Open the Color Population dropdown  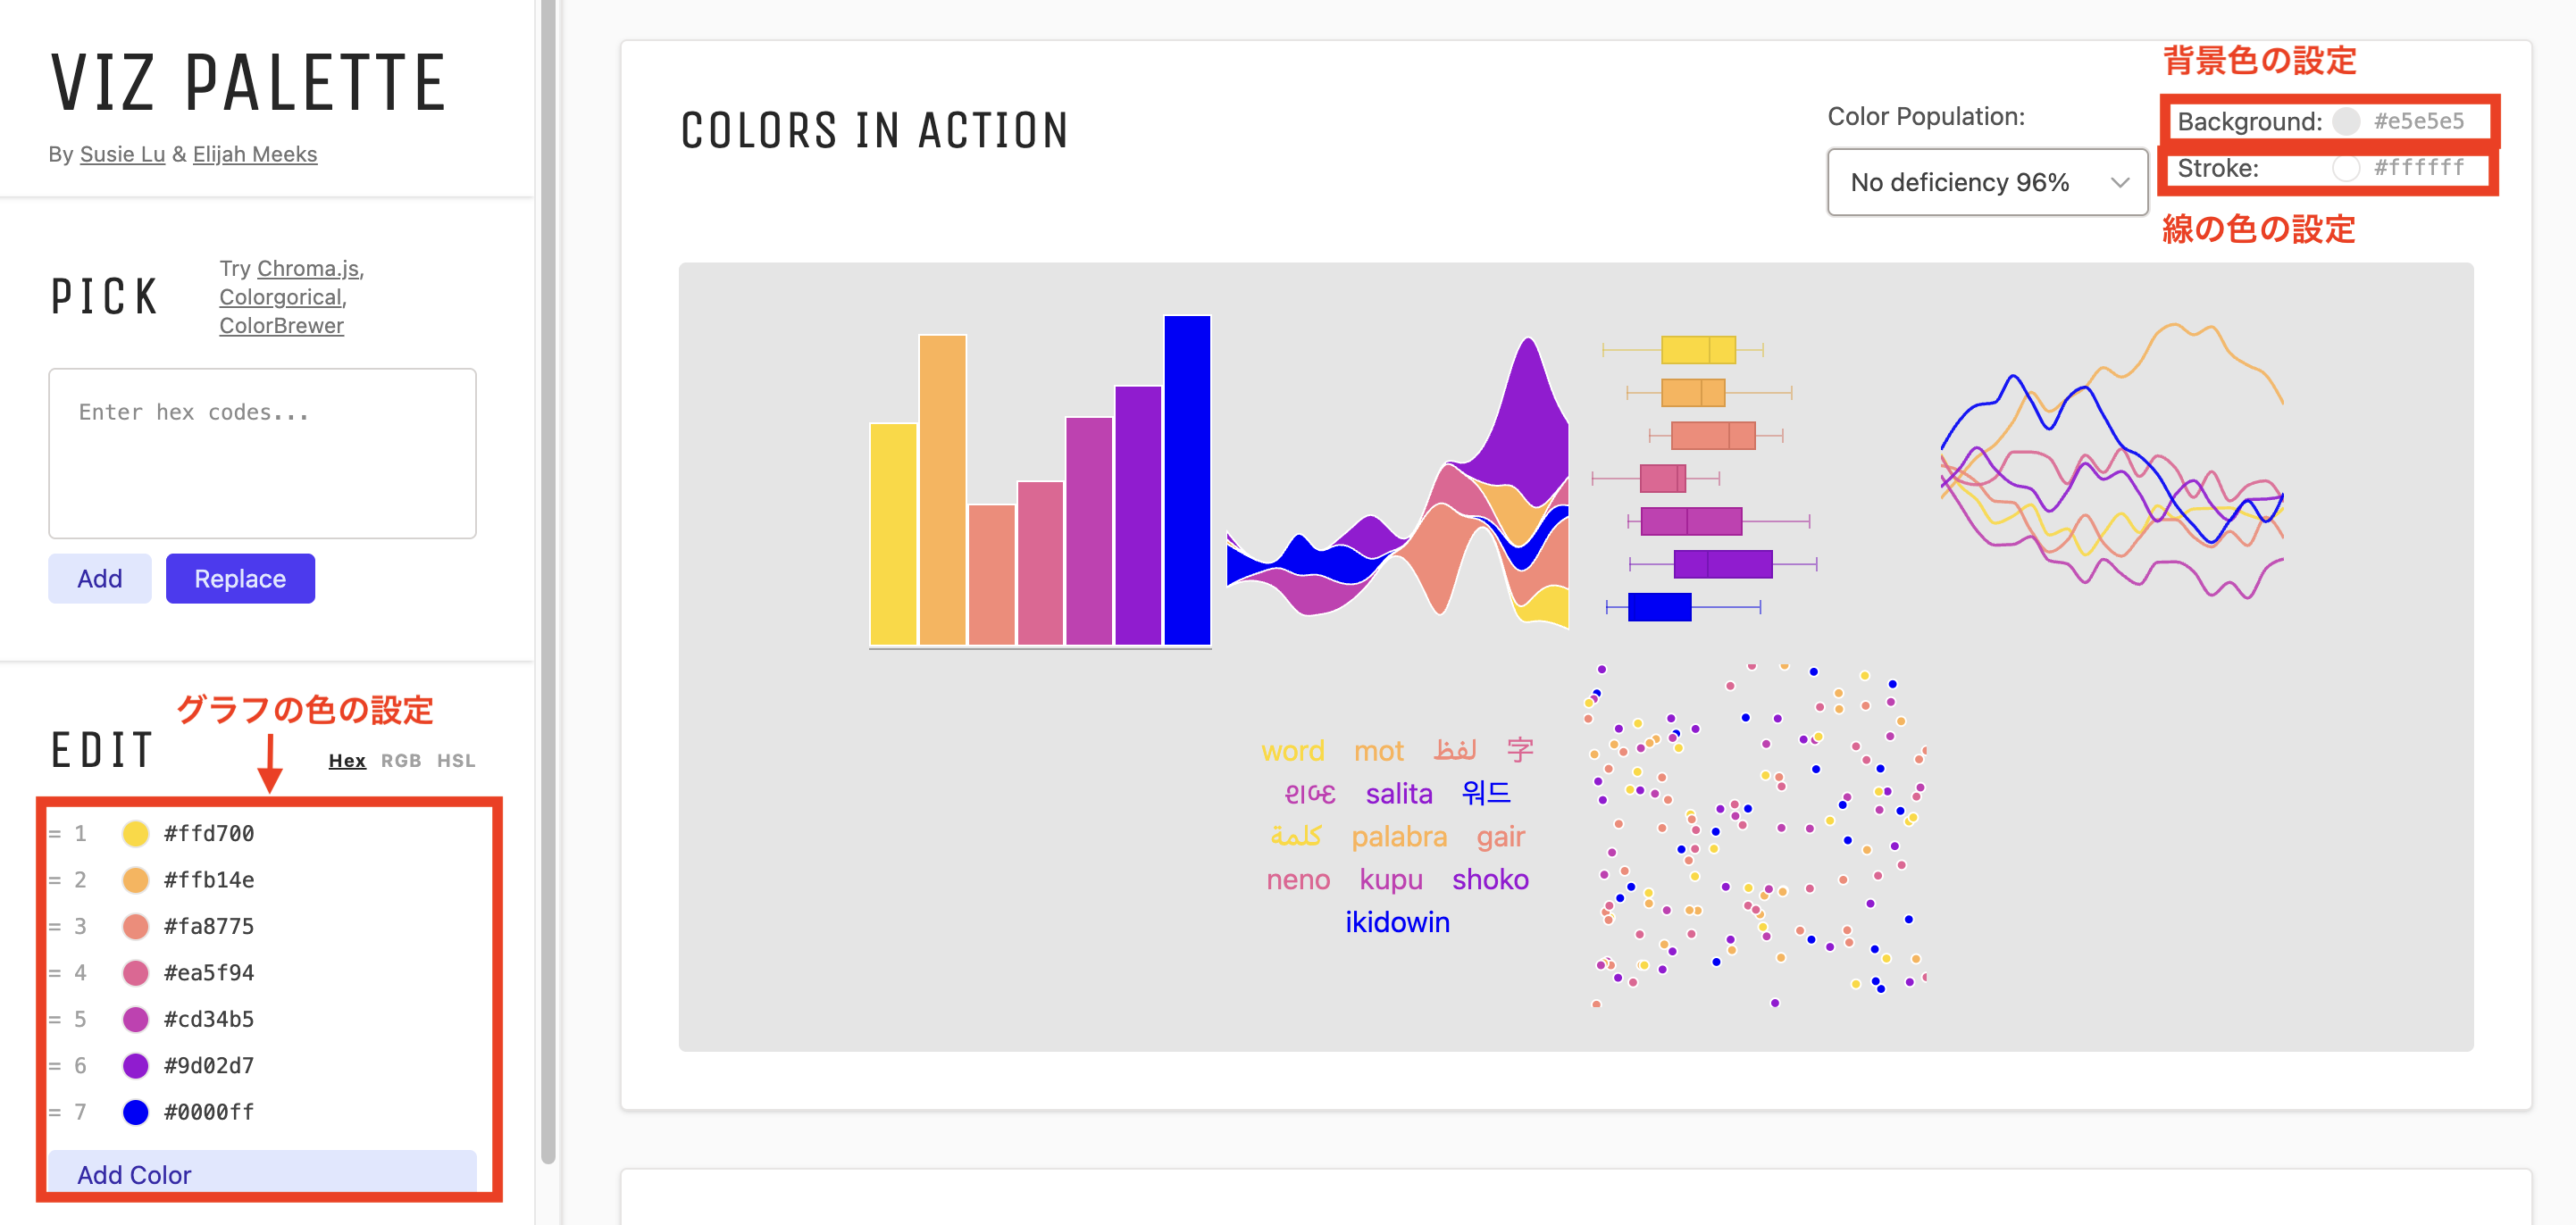[1986, 182]
